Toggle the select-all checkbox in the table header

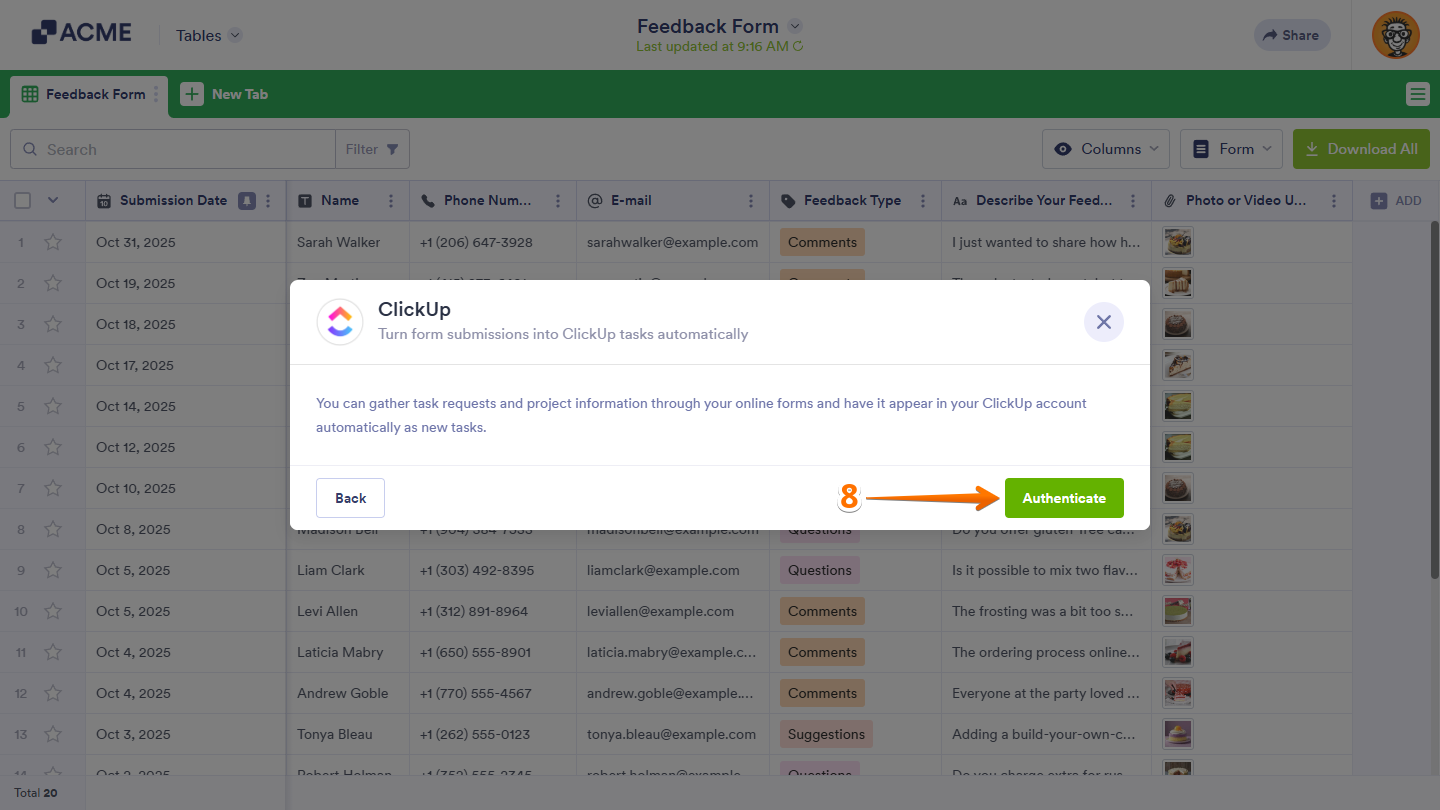tap(22, 200)
